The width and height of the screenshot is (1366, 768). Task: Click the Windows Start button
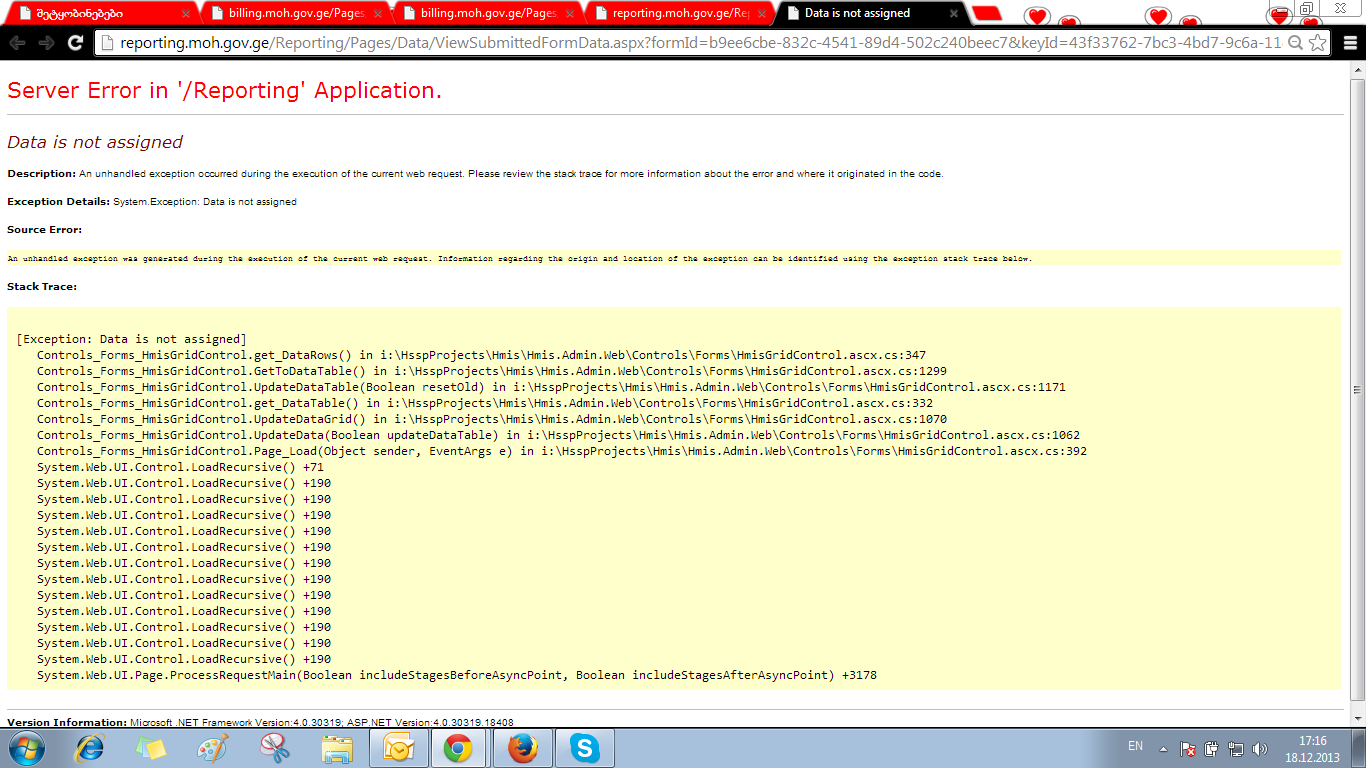point(28,748)
